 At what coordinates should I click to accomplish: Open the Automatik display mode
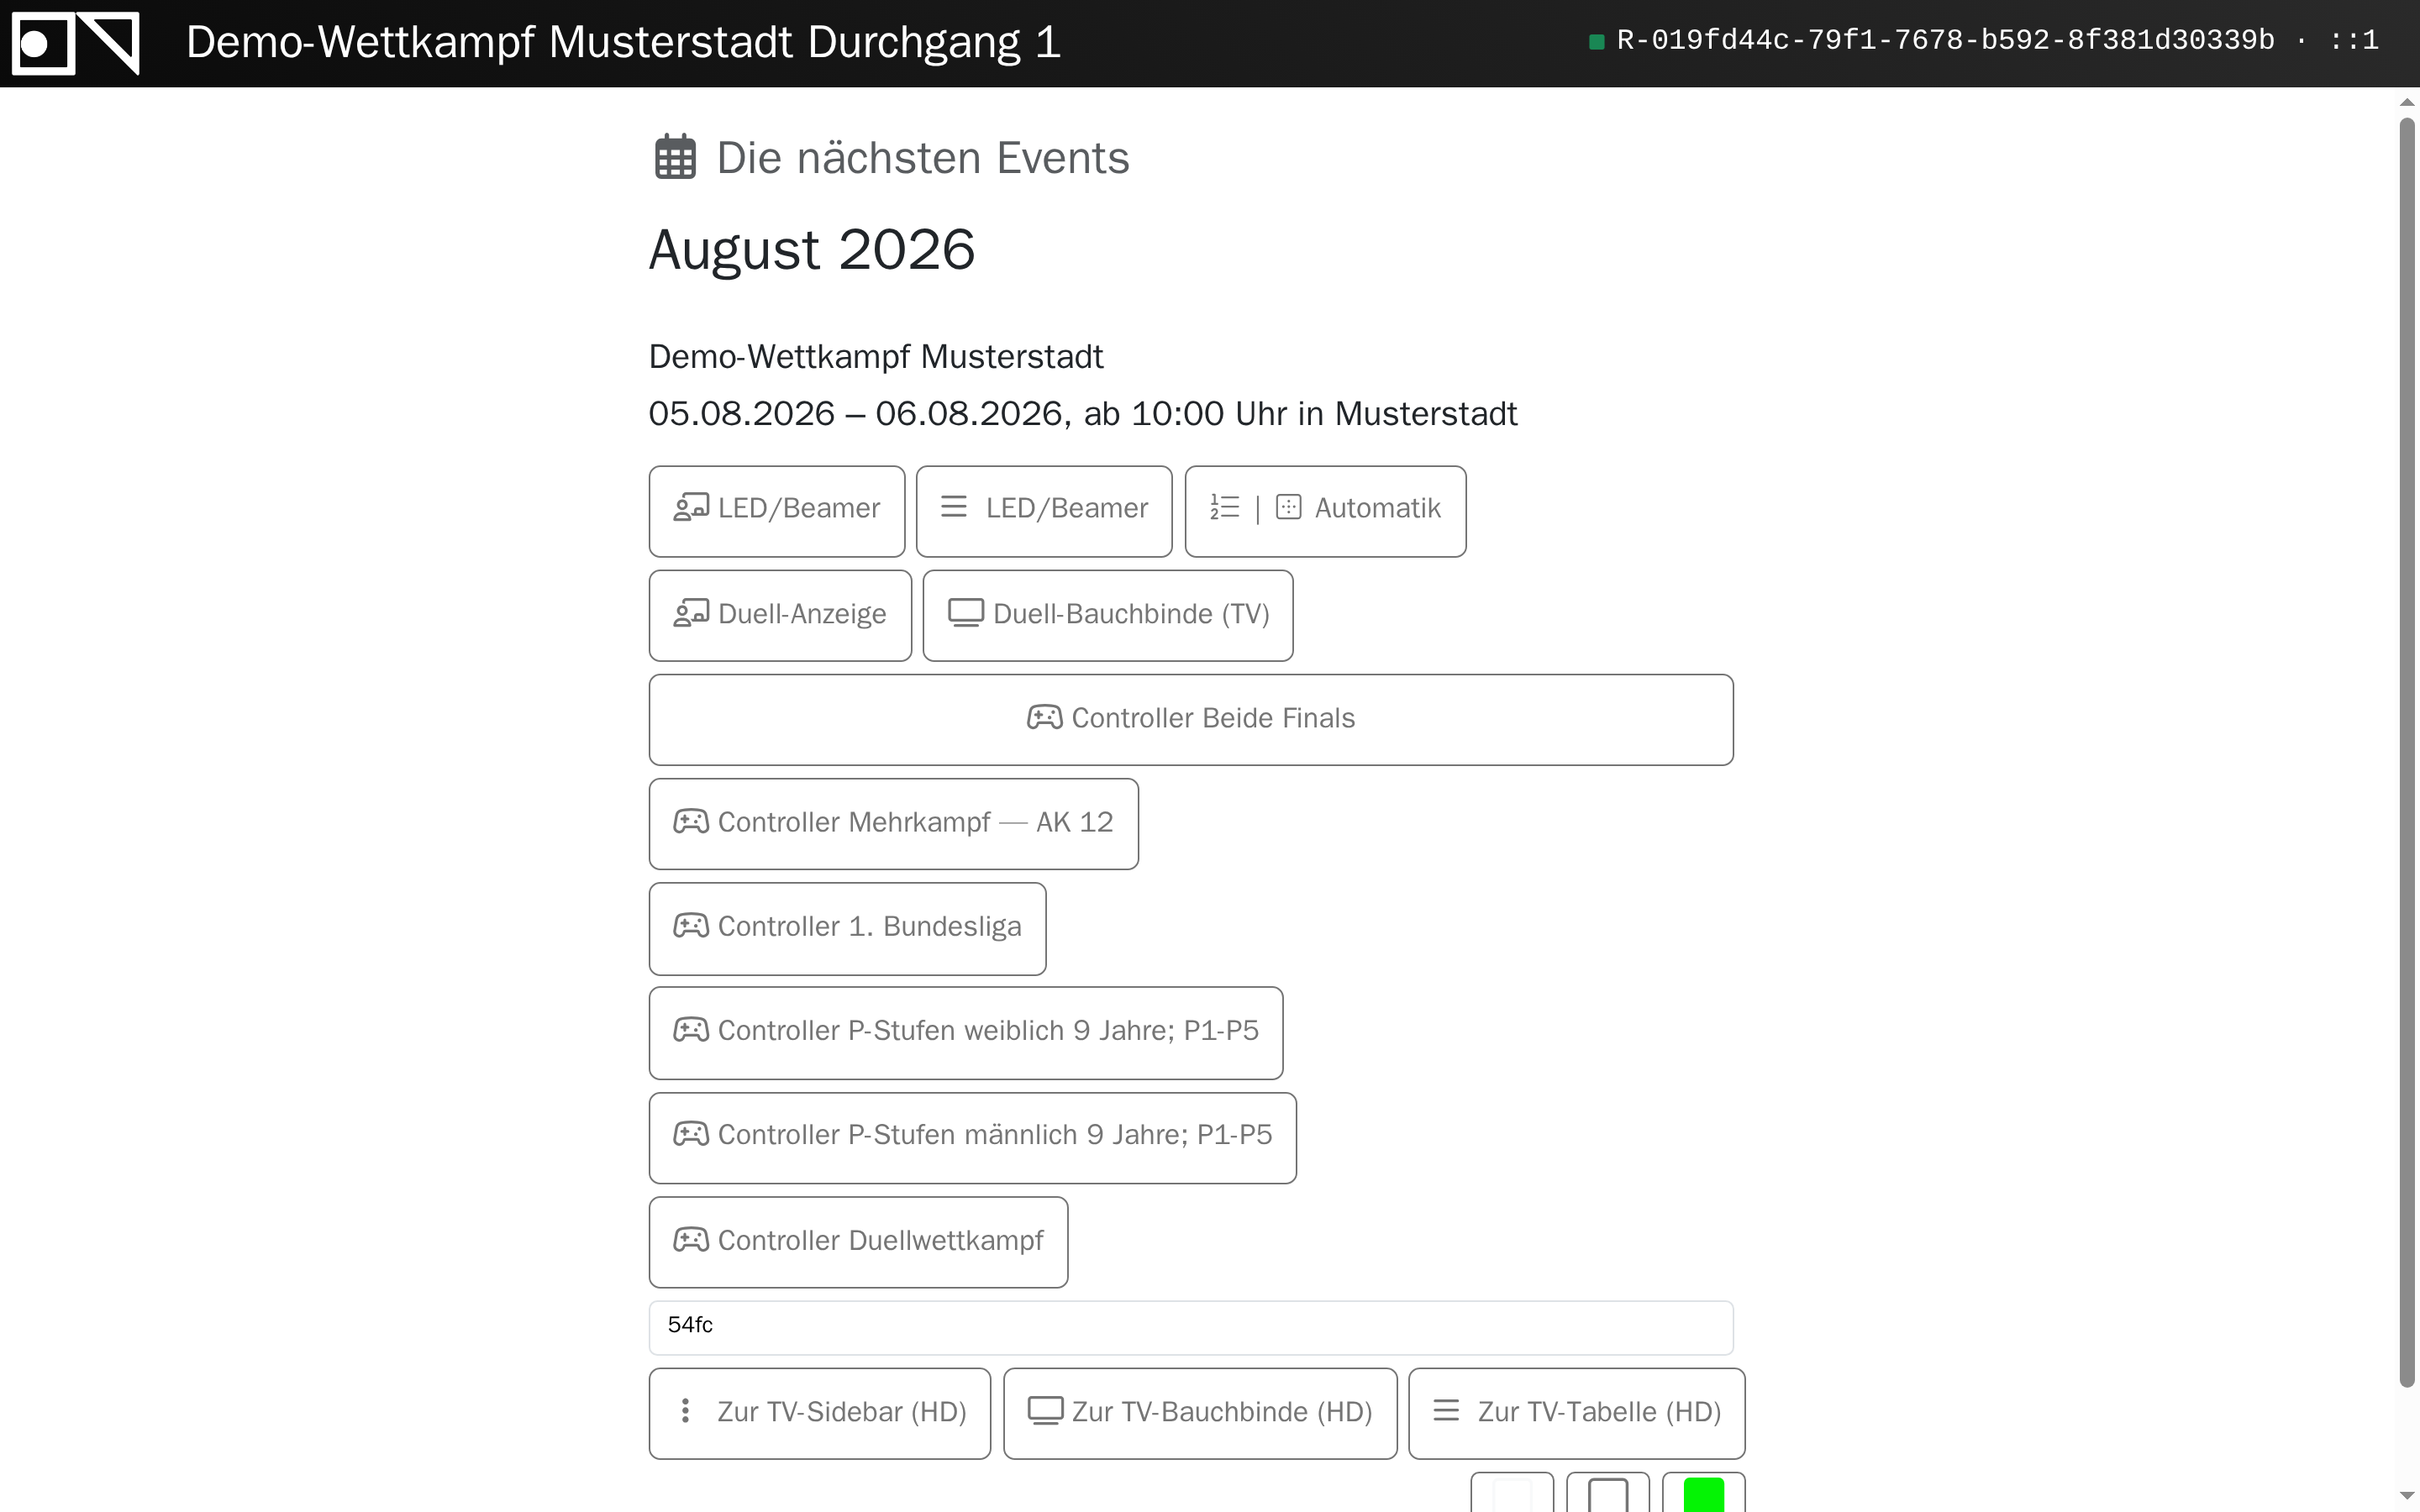[1325, 511]
